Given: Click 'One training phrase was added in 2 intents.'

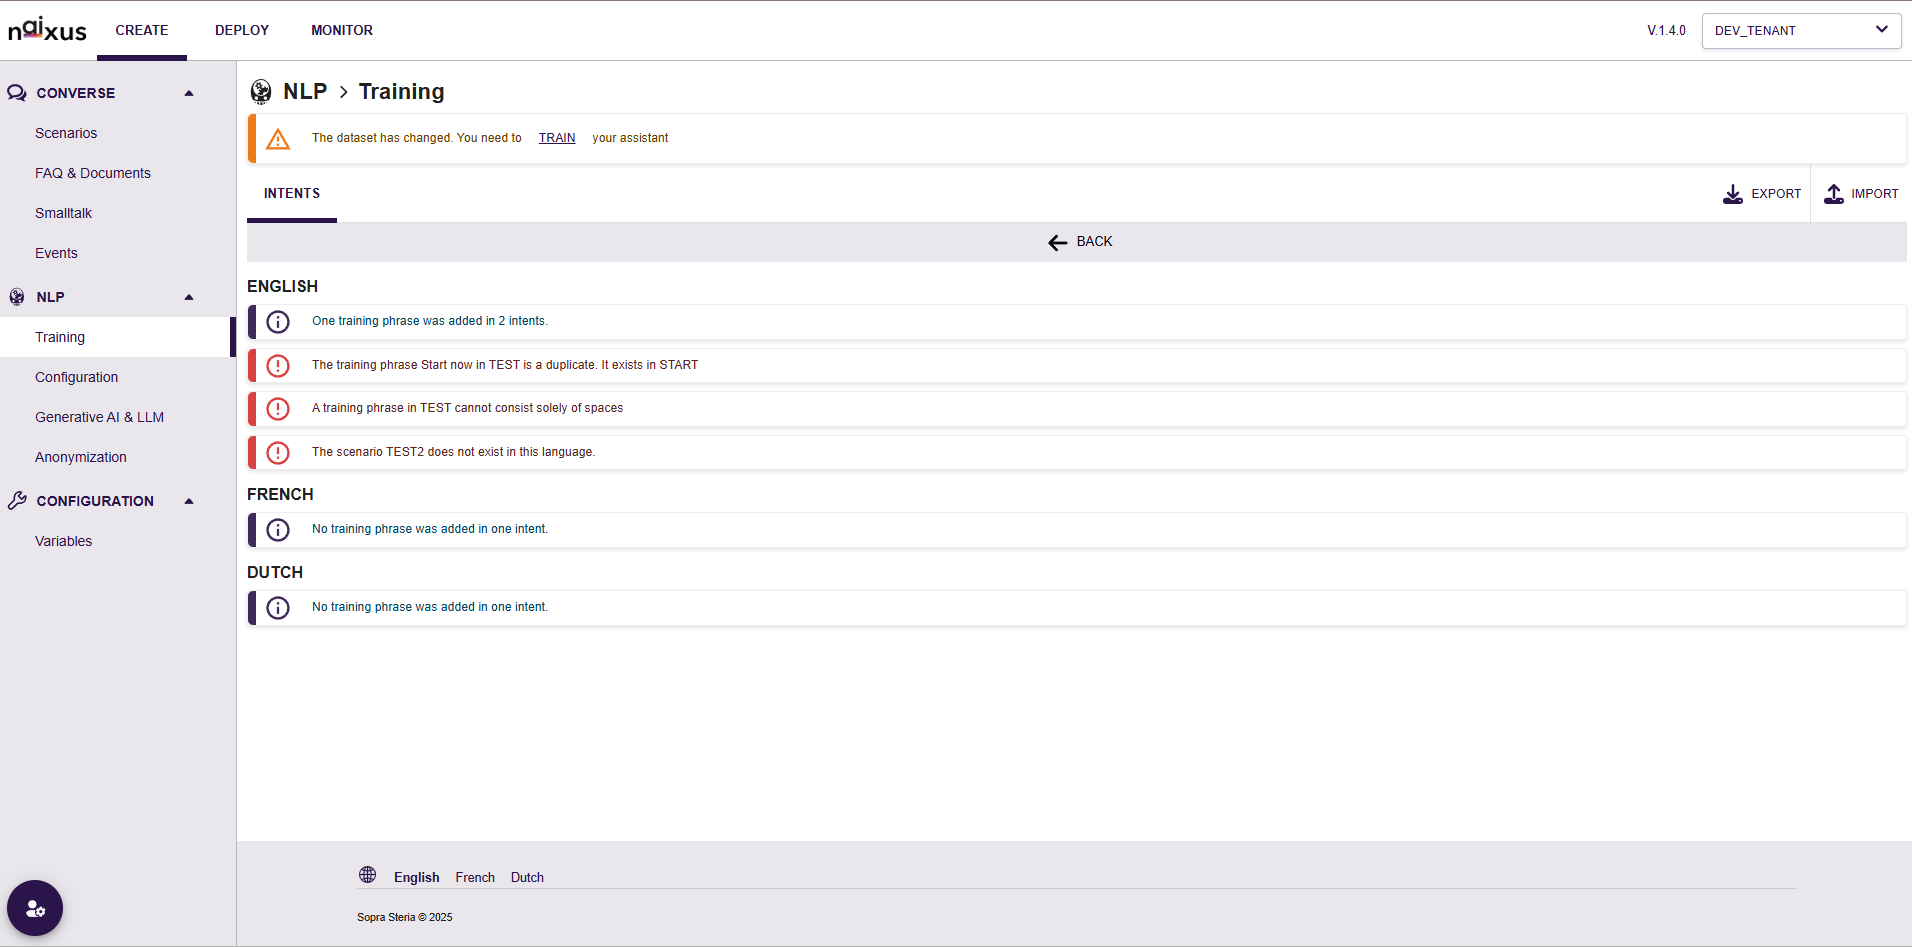Looking at the screenshot, I should coord(430,321).
